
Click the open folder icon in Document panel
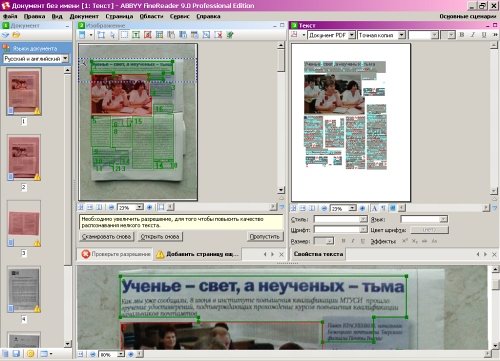(16, 35)
